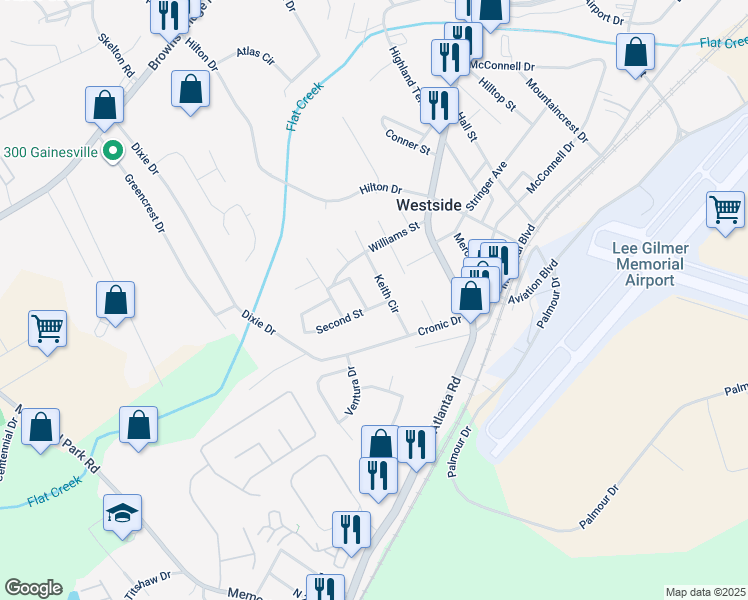
Task: Click the restaurant marker beside McConnell Dr label
Action: pyautogui.click(x=450, y=62)
